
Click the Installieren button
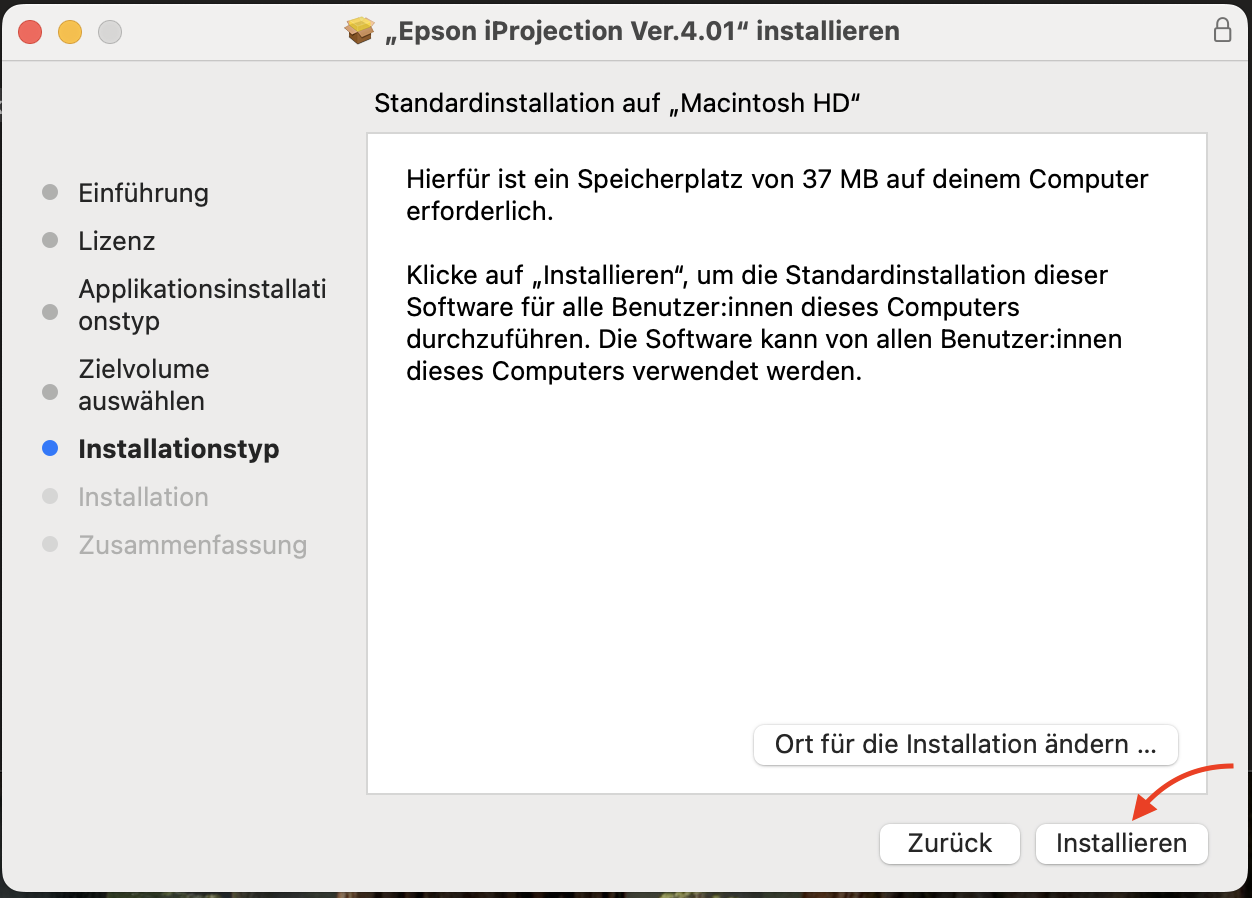1122,843
